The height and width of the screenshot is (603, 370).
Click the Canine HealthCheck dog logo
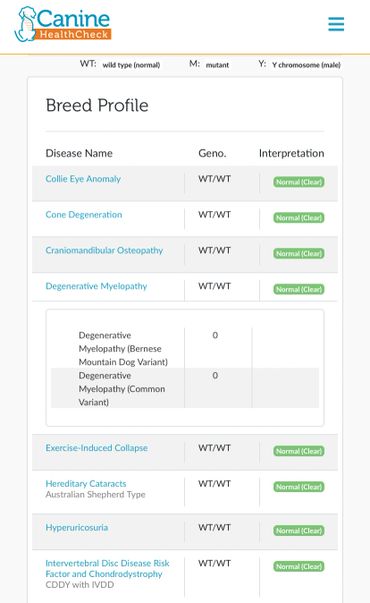pyautogui.click(x=63, y=24)
